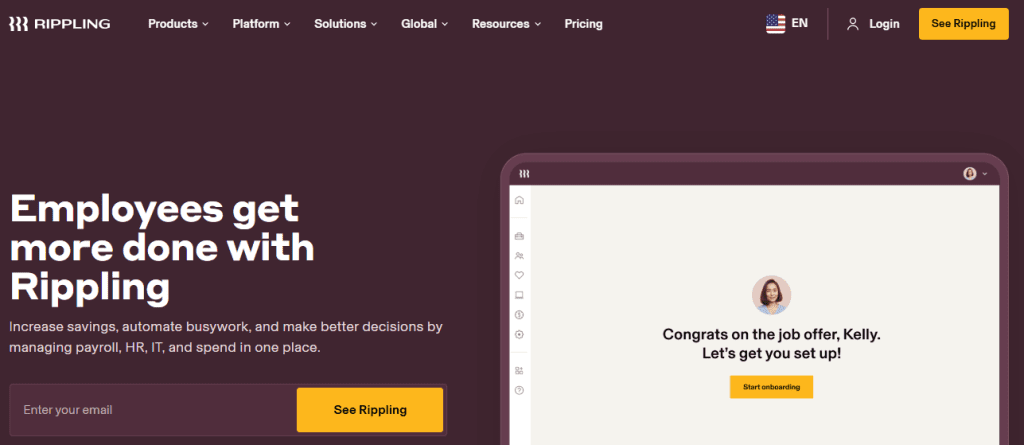This screenshot has height=445, width=1024.
Task: Expand the Global menu
Action: point(425,24)
